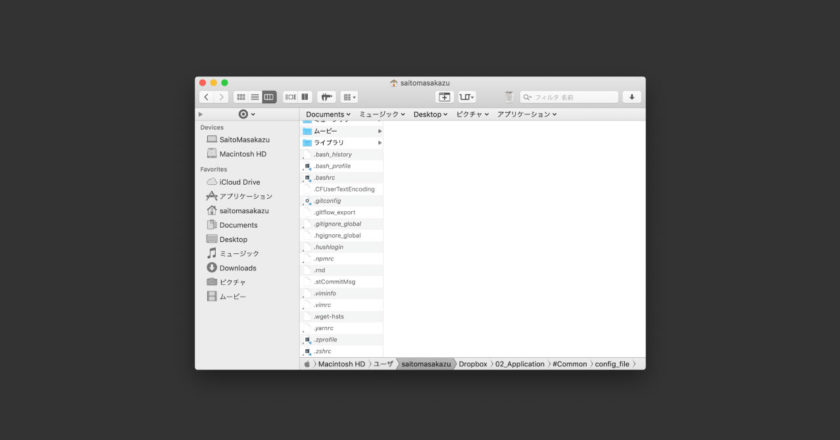Jump to ユーザ in path bar
Screen dimensions: 840x440
pos(383,364)
